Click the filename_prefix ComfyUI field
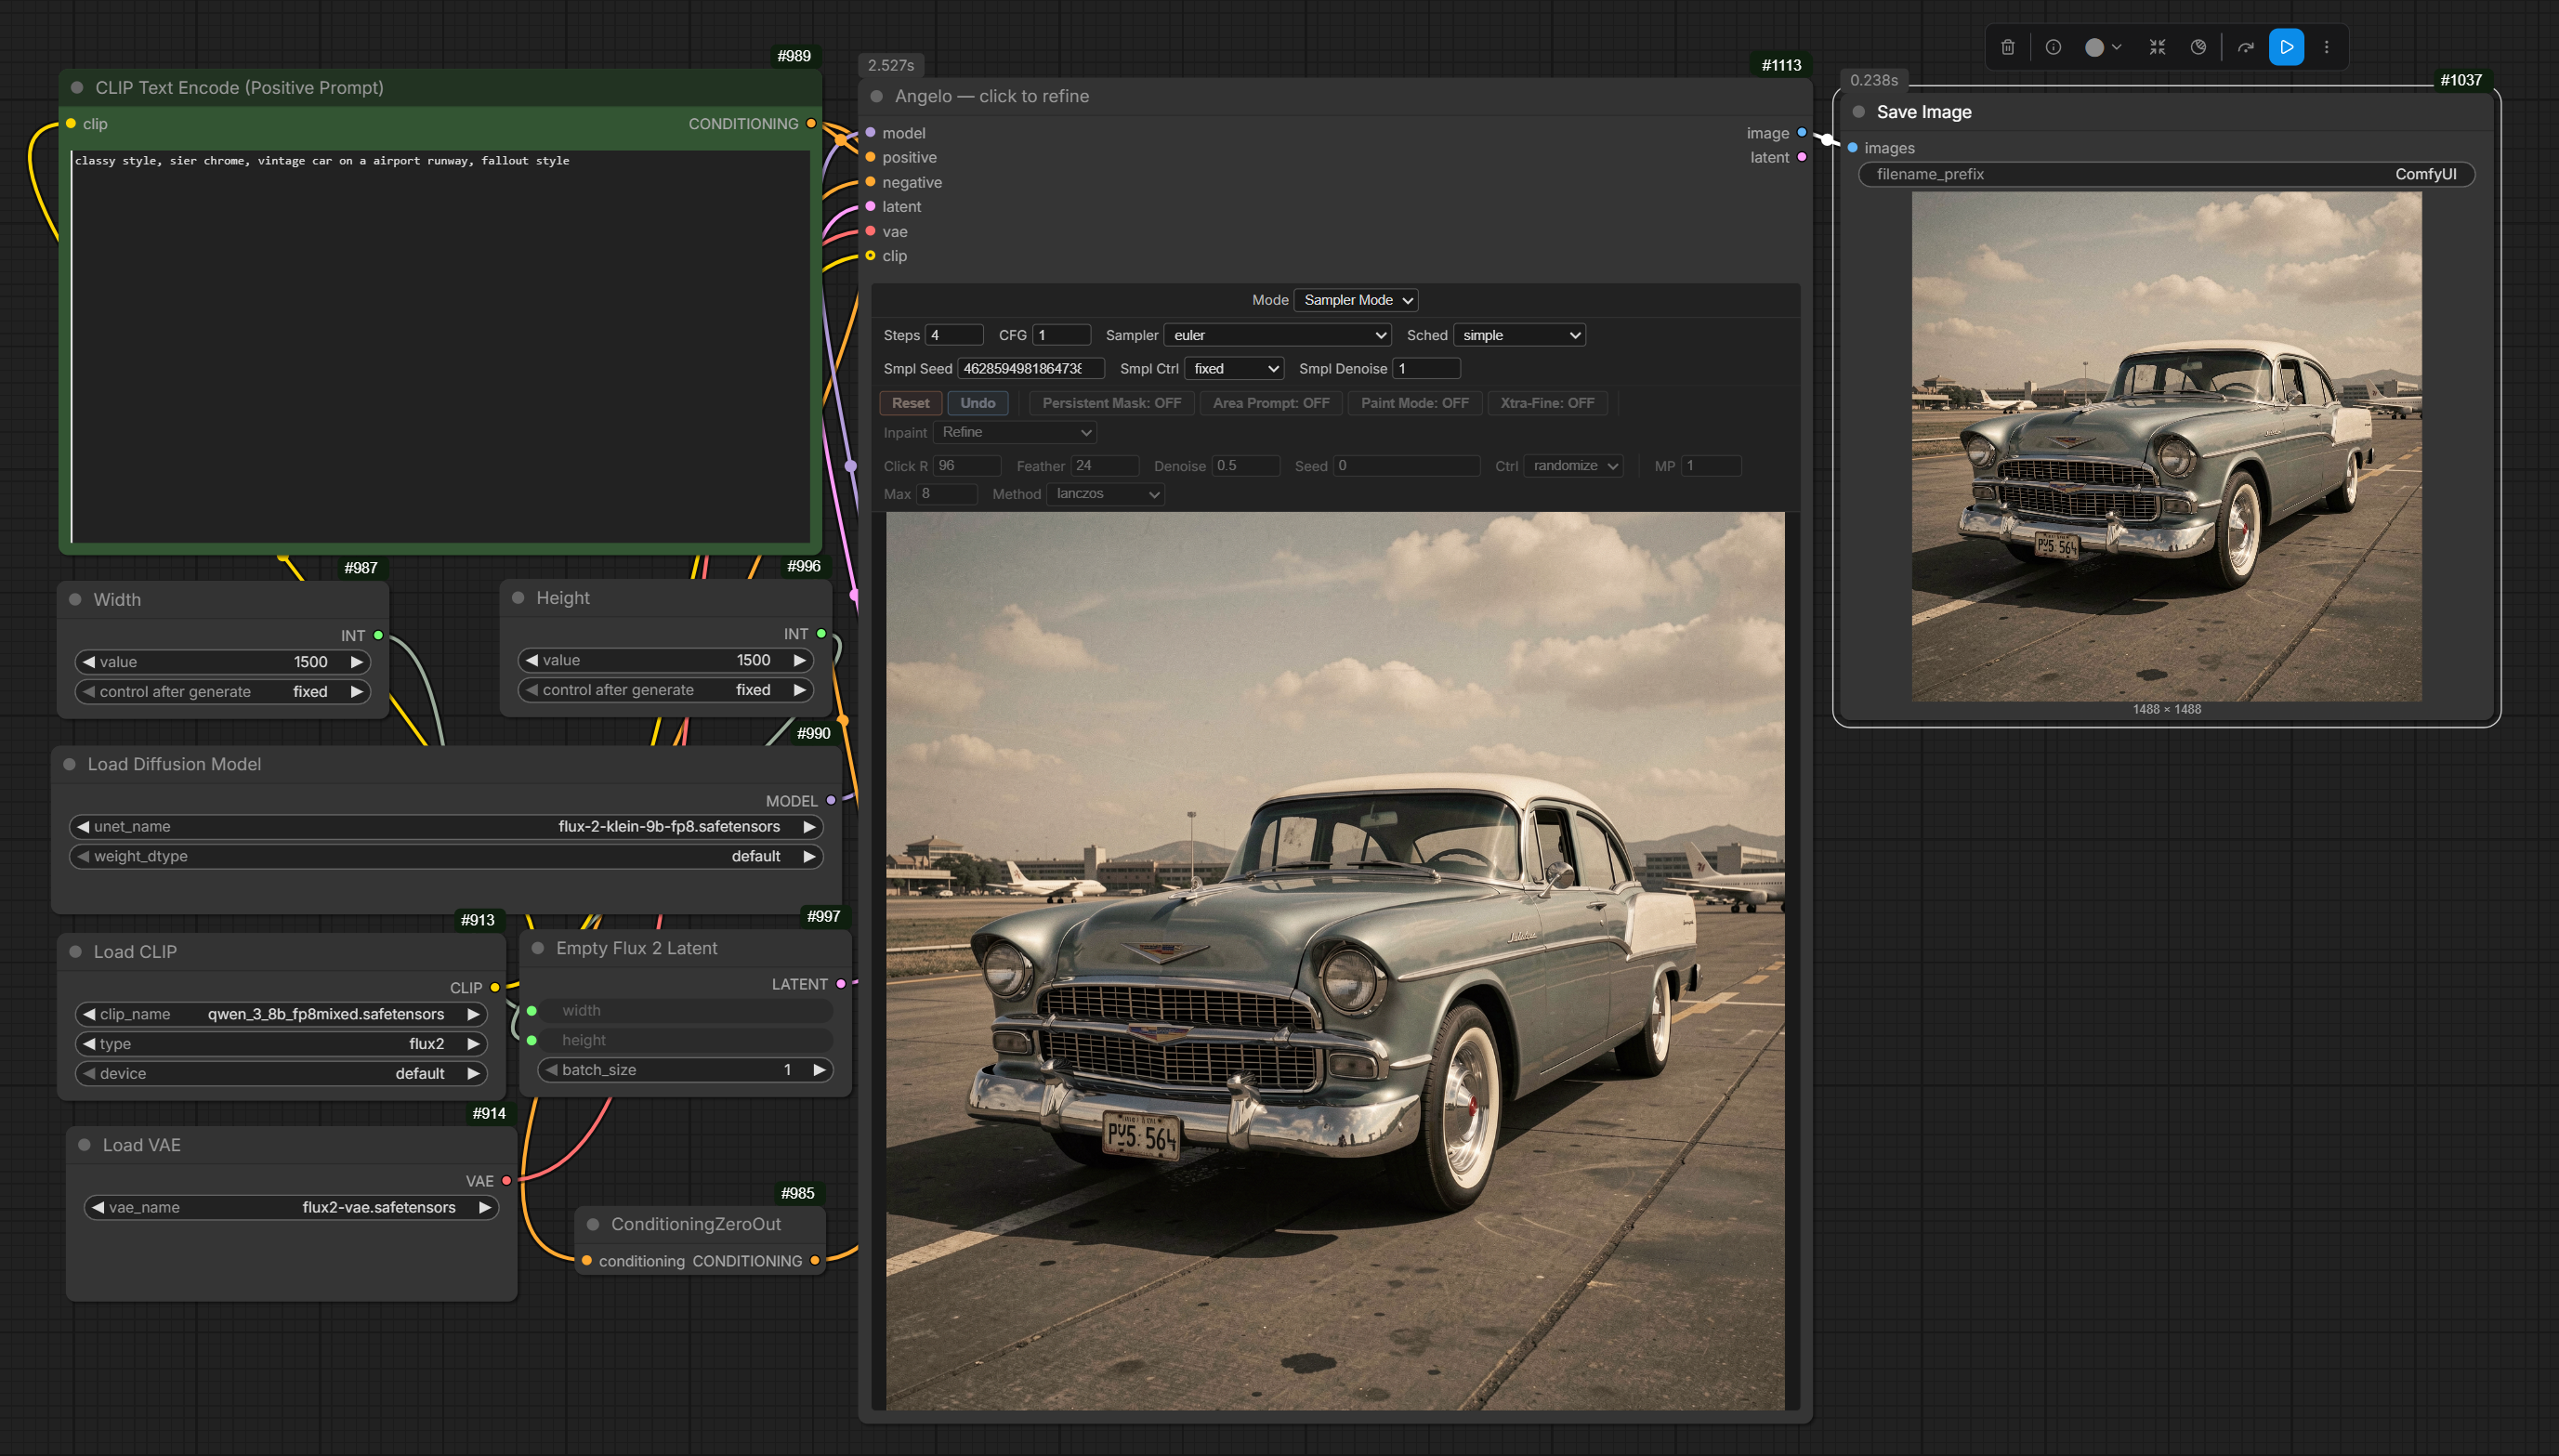Image resolution: width=2559 pixels, height=1456 pixels. pyautogui.click(x=2165, y=174)
